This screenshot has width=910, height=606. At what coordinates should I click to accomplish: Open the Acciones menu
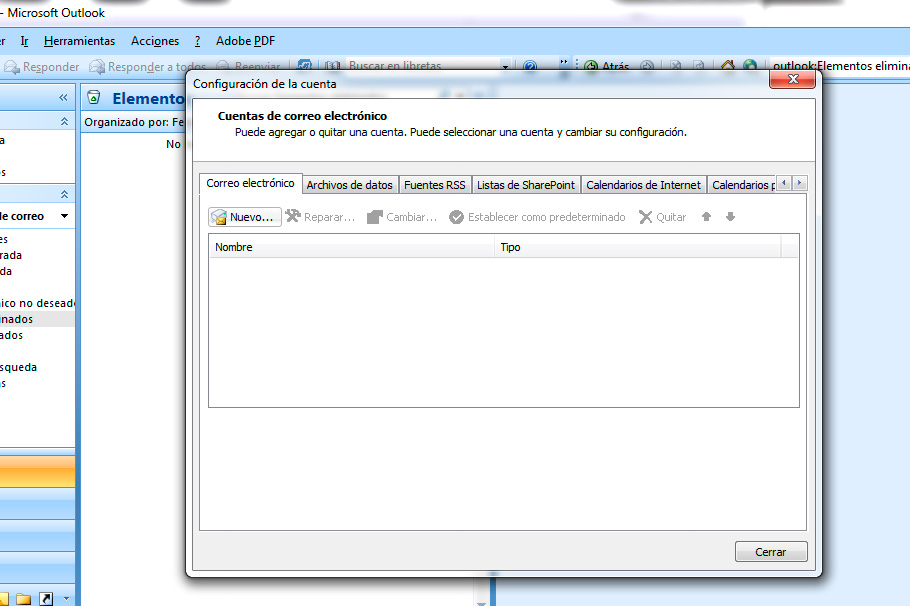155,41
